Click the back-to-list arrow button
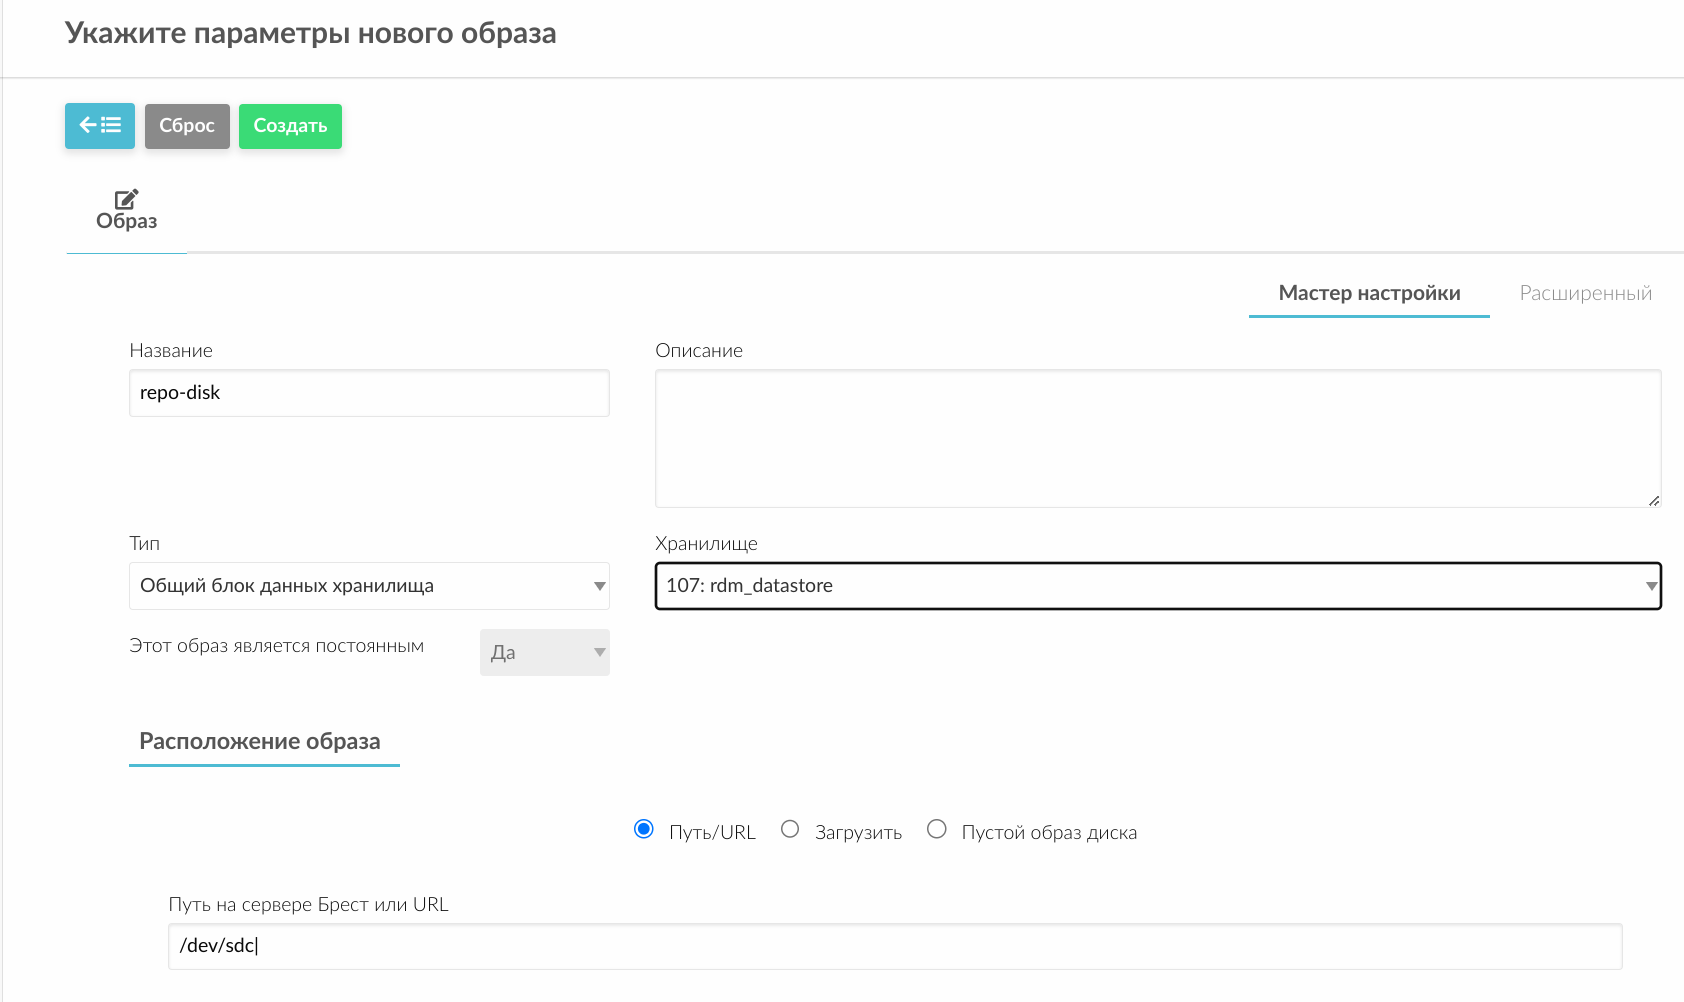The image size is (1684, 1002). pyautogui.click(x=100, y=126)
